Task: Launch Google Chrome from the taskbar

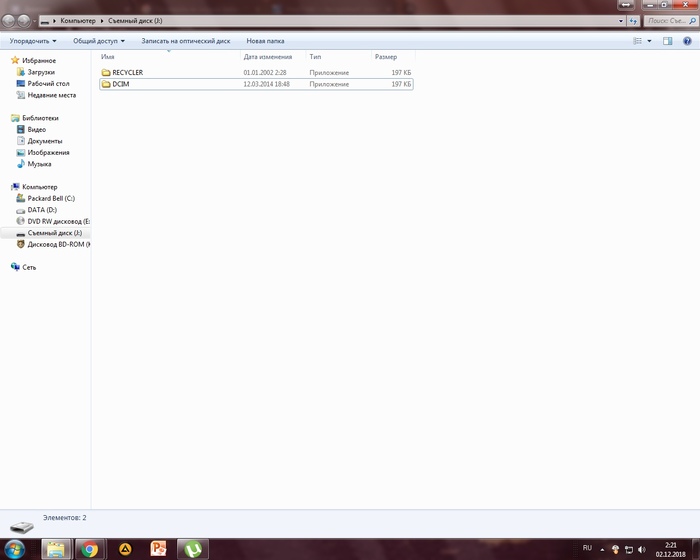Action: (x=90, y=549)
